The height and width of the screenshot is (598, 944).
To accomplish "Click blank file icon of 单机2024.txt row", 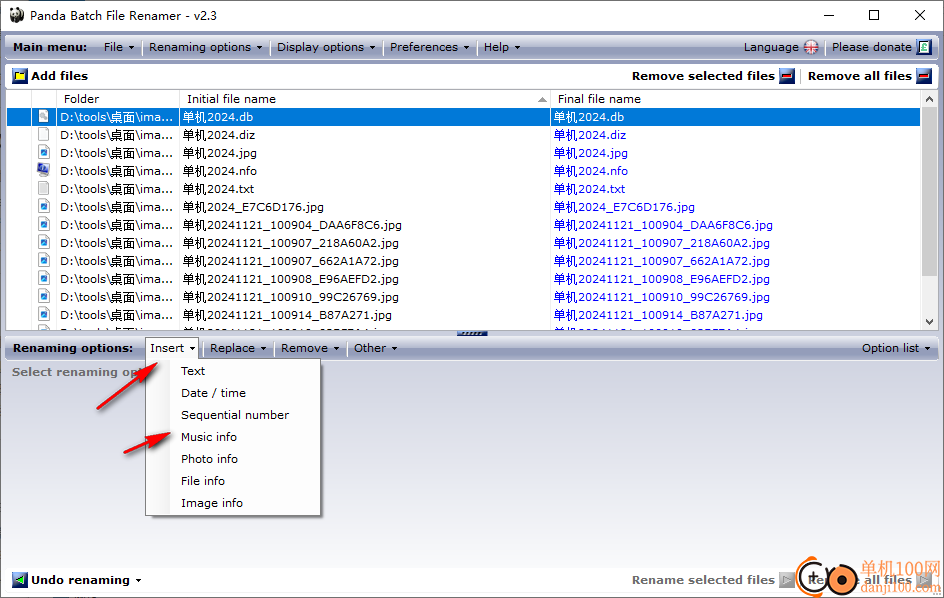I will 43,188.
